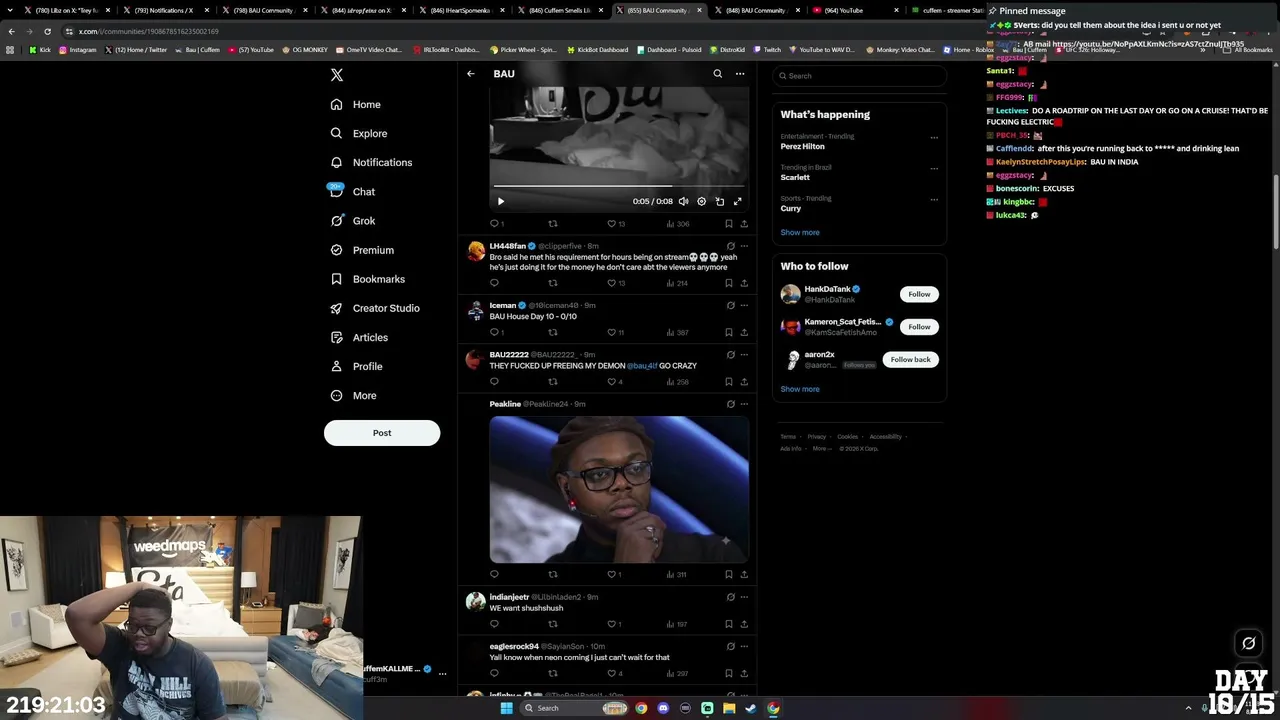Follow HankDaTank
The image size is (1280, 720).
pos(919,294)
